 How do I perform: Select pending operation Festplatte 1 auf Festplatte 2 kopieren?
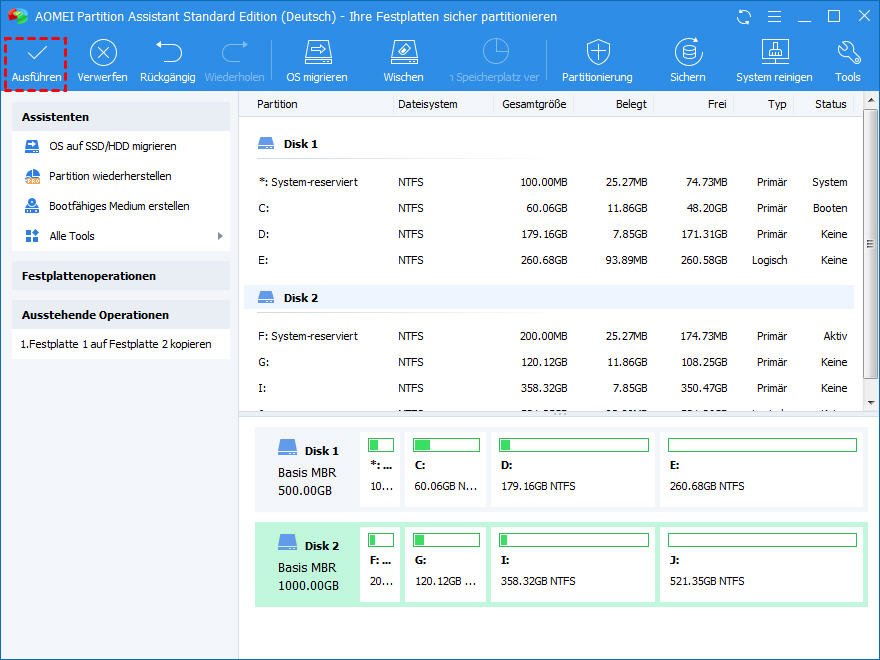click(116, 344)
